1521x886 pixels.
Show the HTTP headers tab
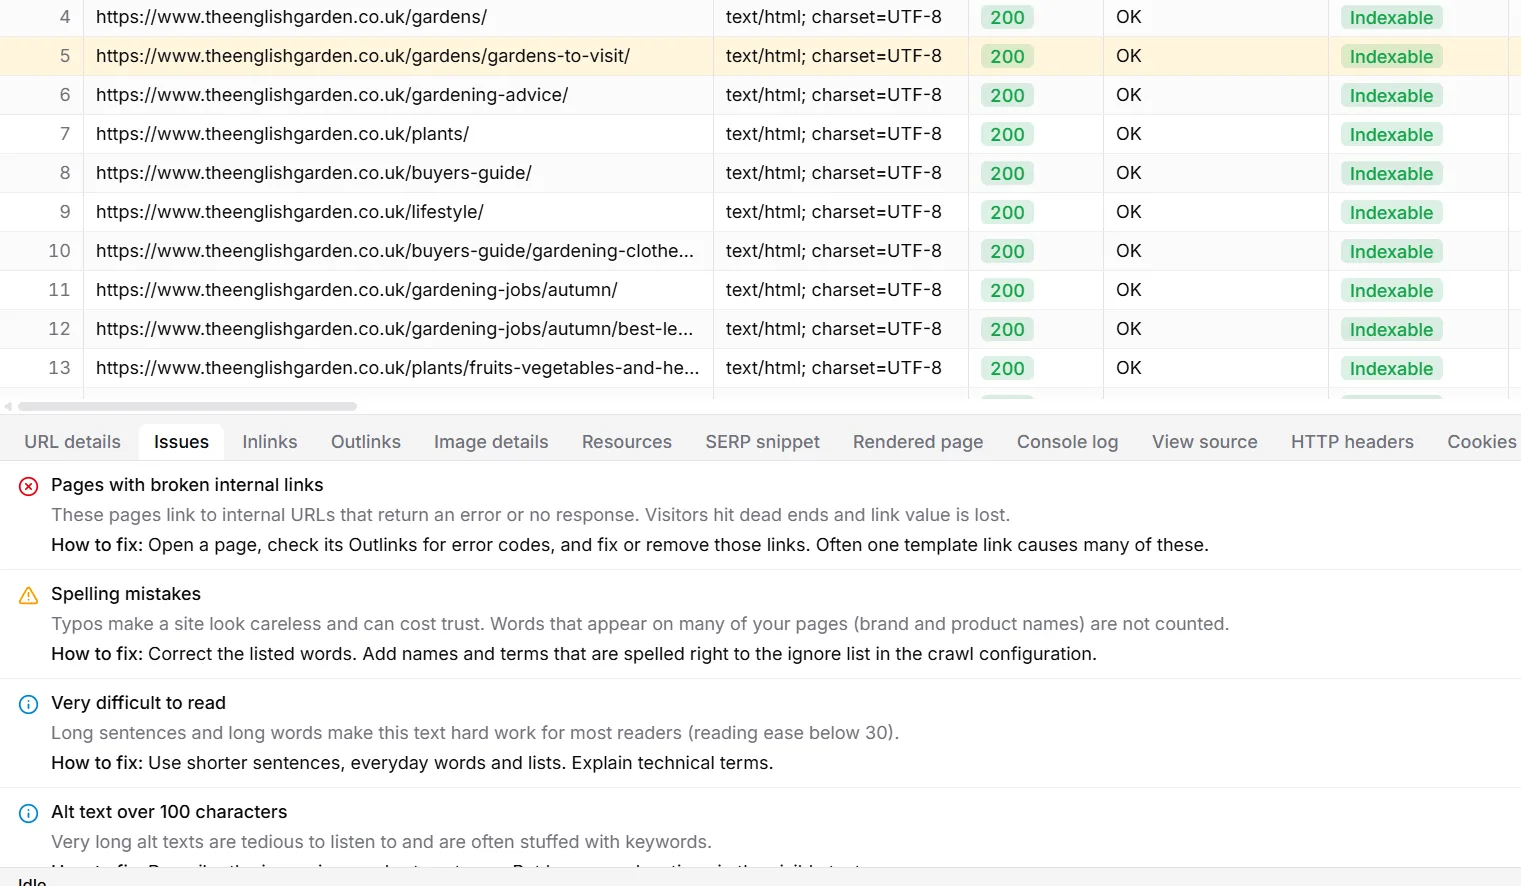(1352, 442)
